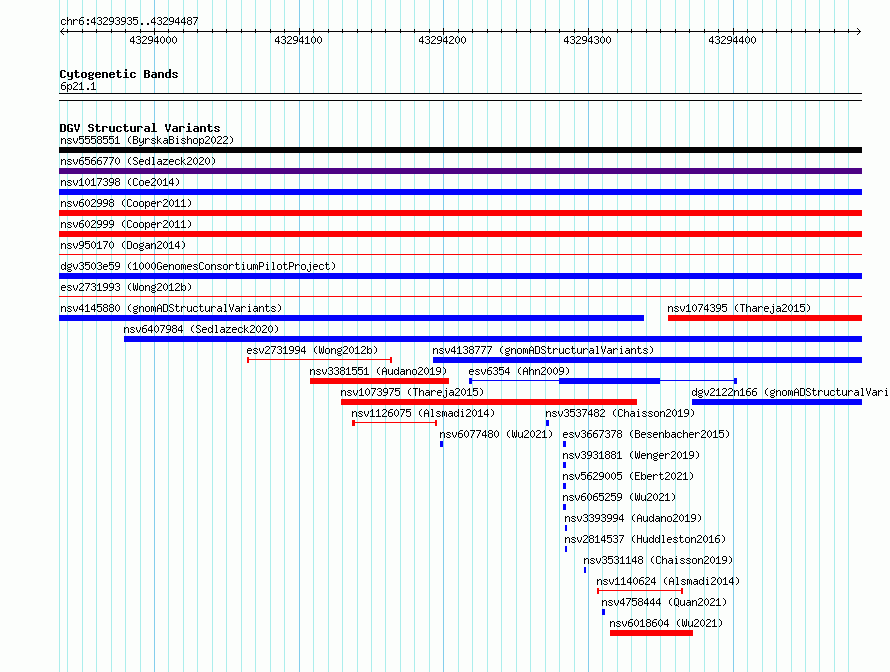890x672 pixels.
Task: Click ruler position 43294100
Action: (298, 40)
